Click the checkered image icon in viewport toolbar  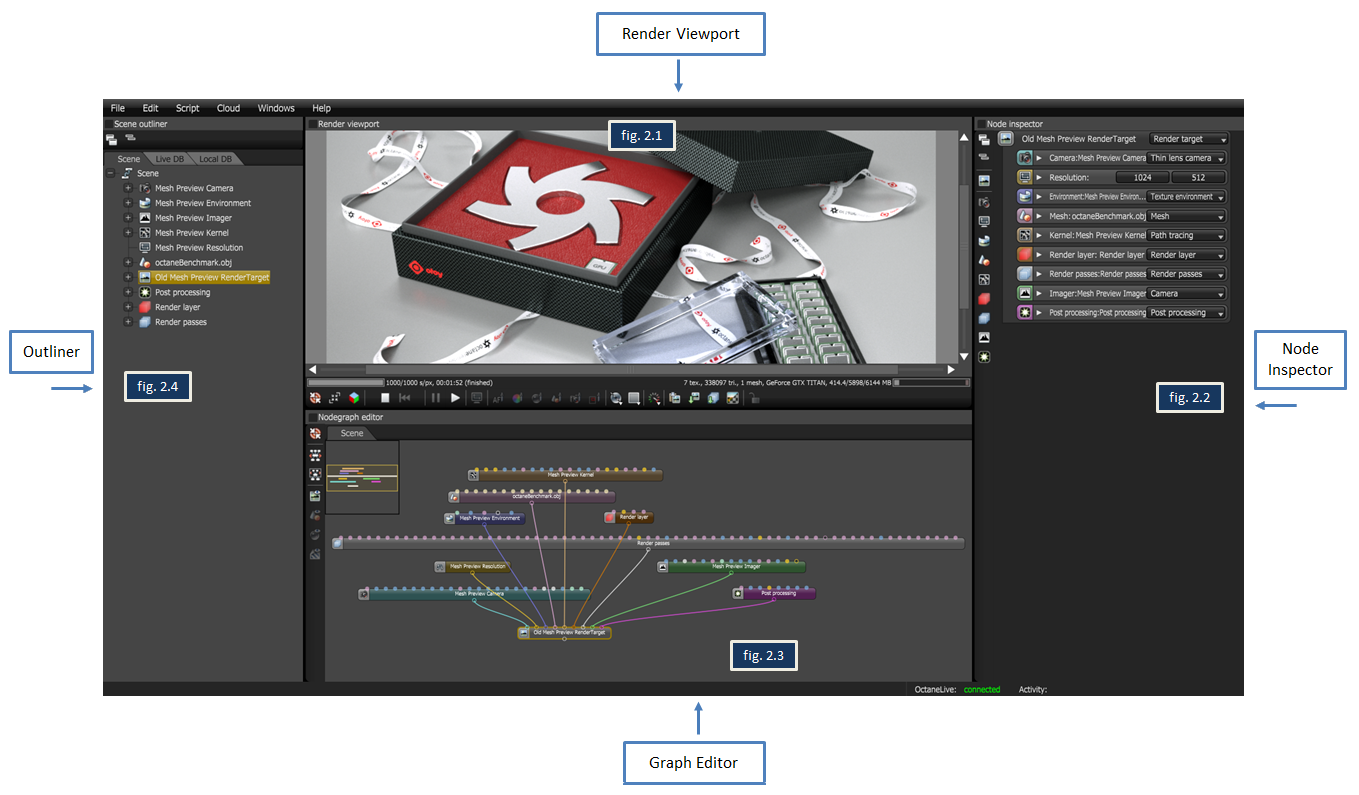point(733,398)
